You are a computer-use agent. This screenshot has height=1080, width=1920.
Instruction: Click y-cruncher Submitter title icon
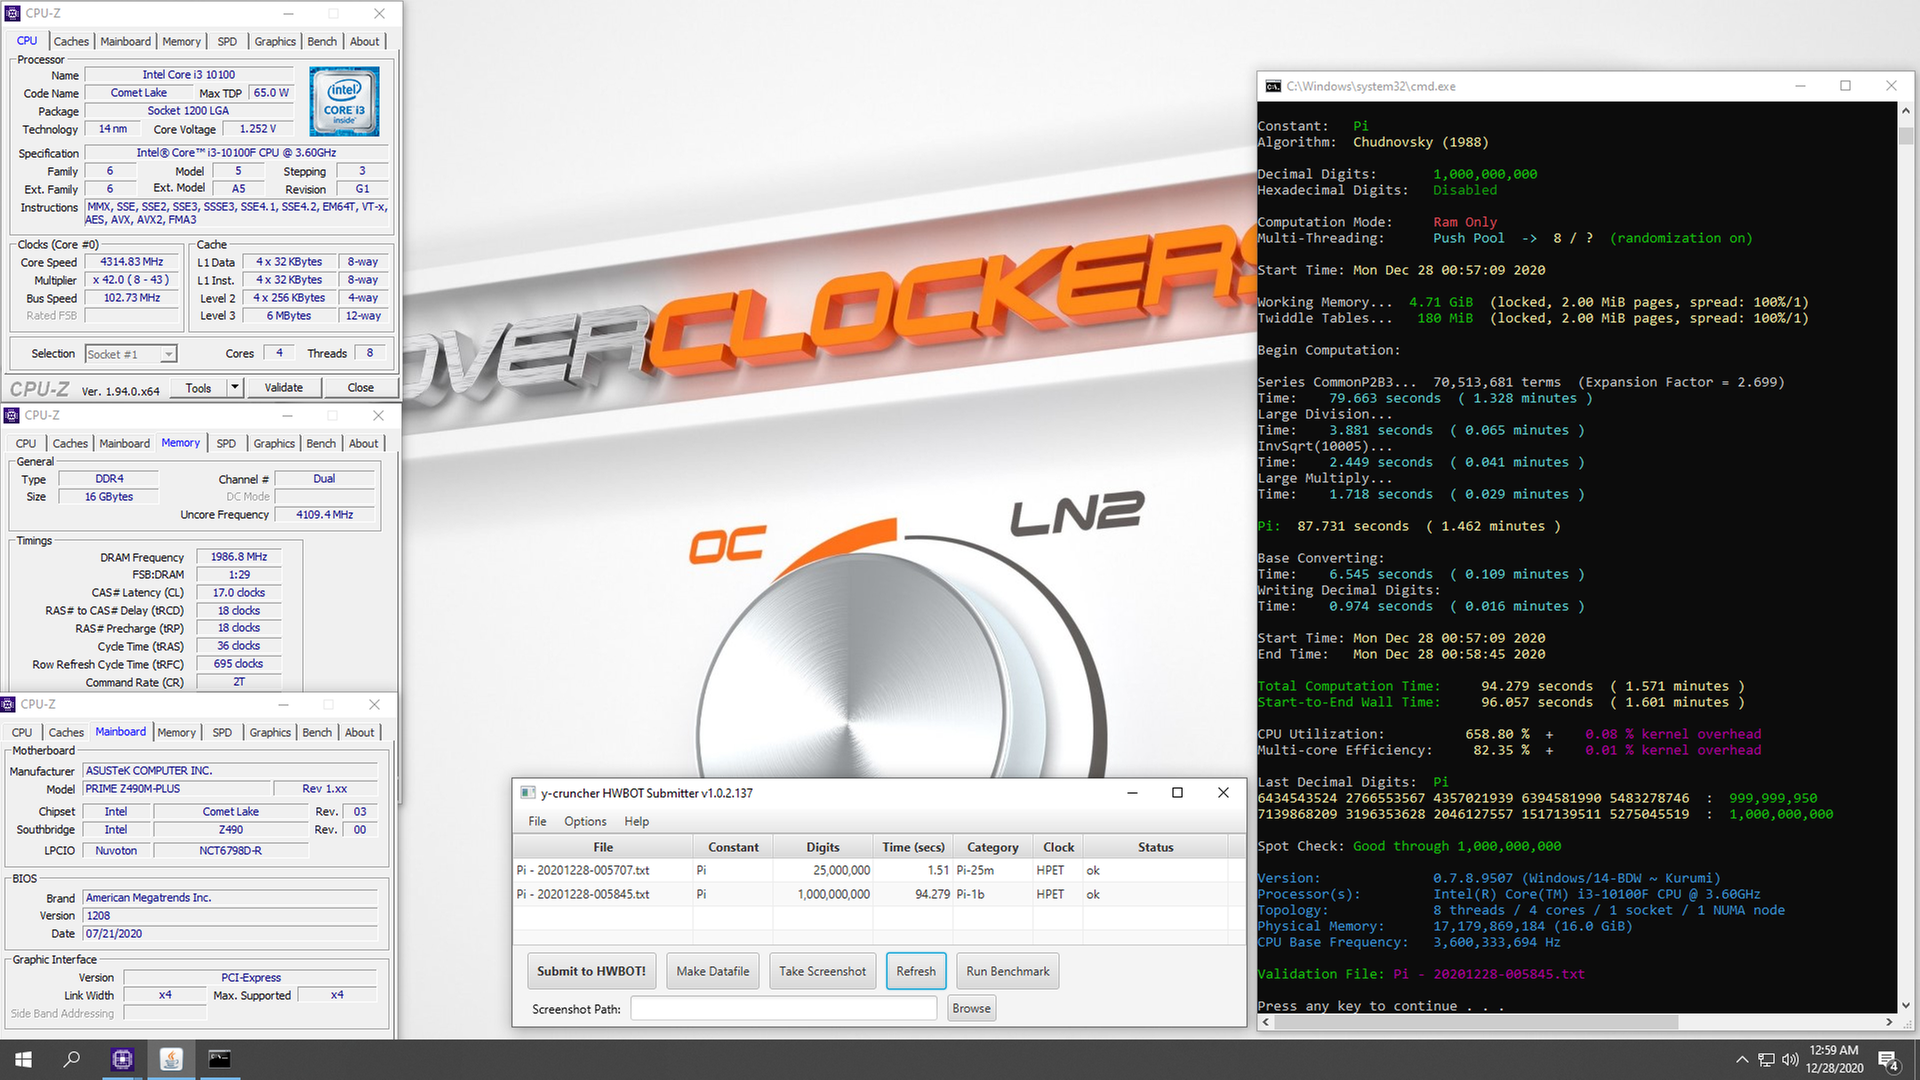pyautogui.click(x=528, y=793)
